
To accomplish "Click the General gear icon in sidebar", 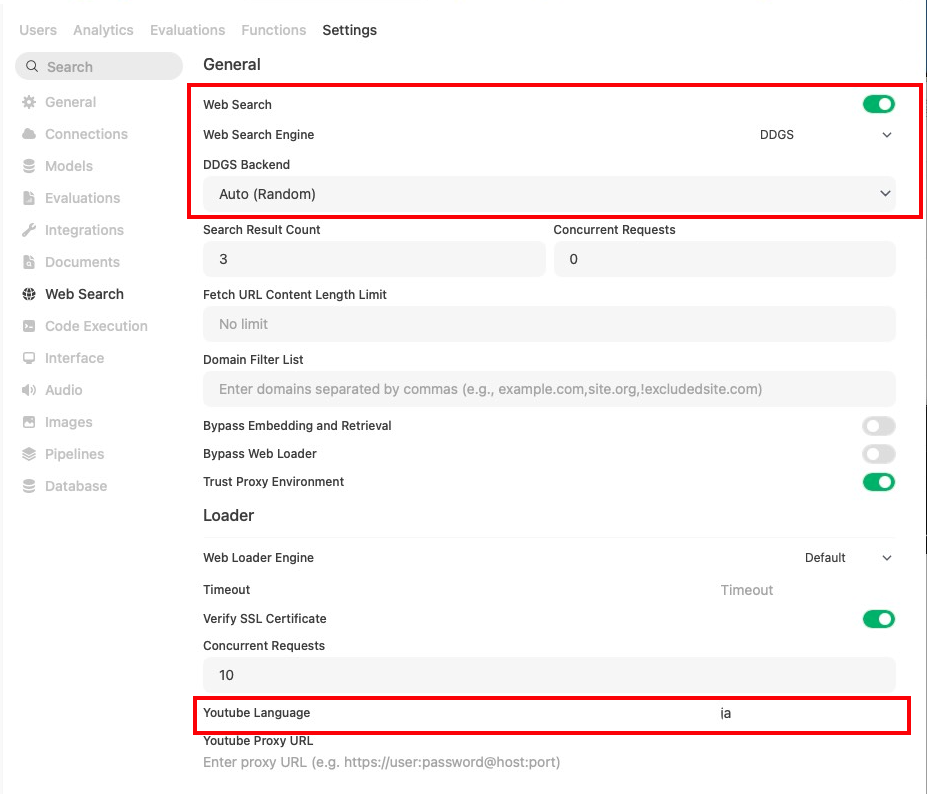I will point(29,102).
